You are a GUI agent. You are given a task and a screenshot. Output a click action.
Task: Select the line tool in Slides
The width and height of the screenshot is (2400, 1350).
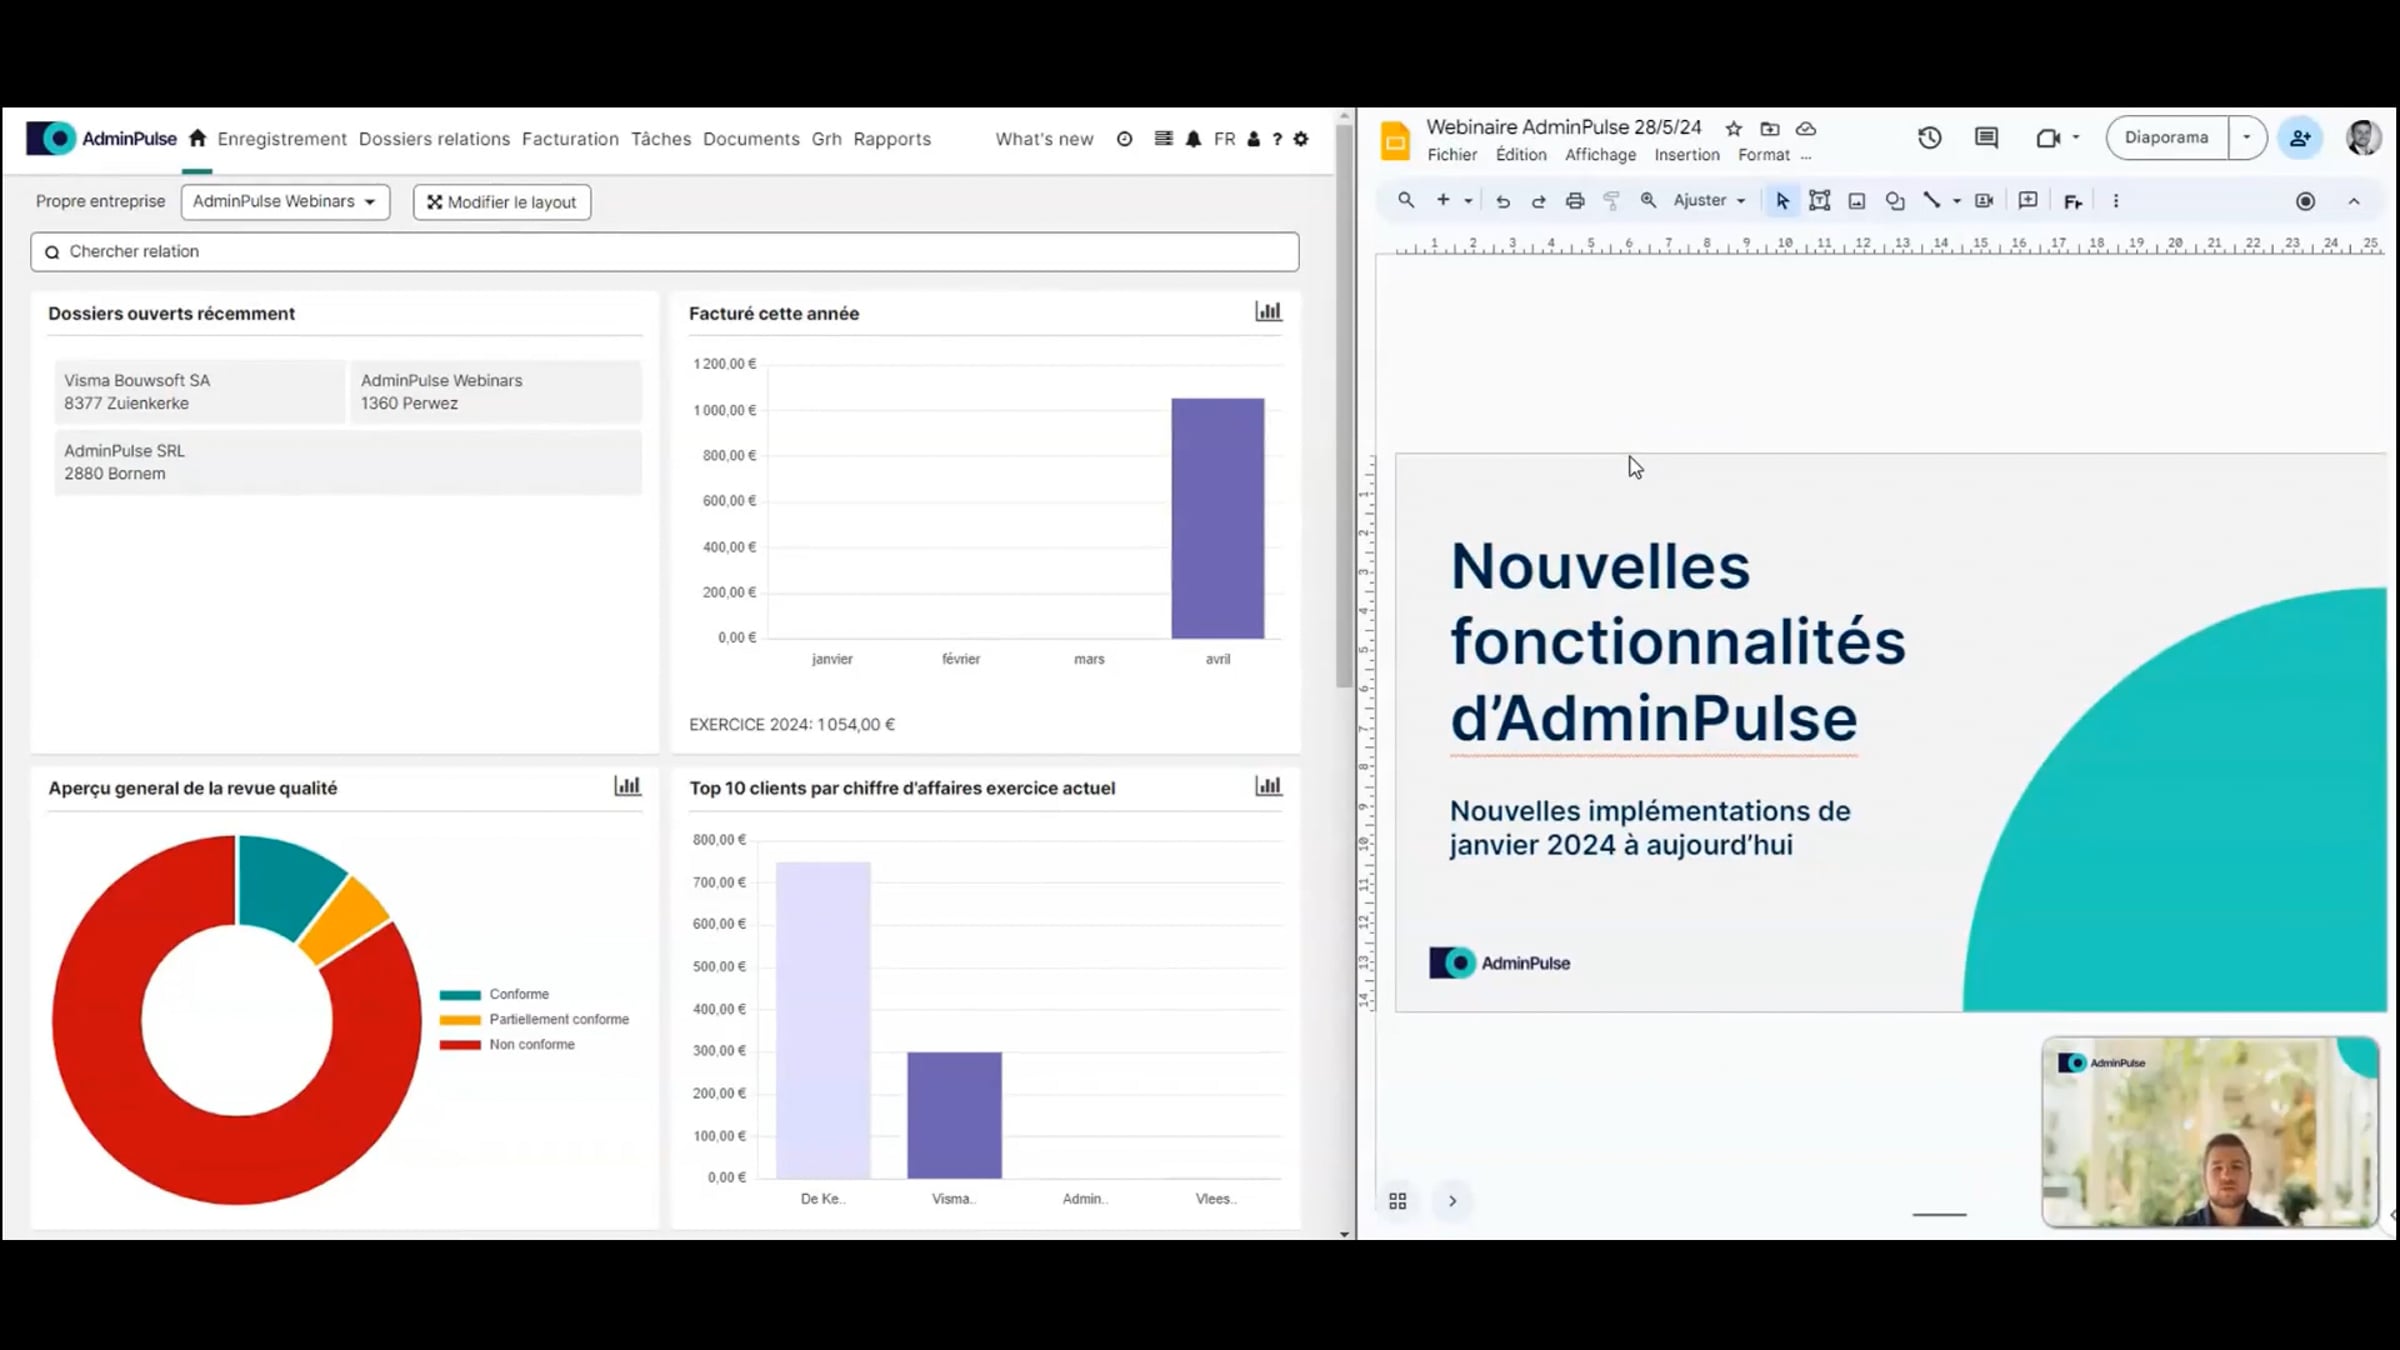1932,201
